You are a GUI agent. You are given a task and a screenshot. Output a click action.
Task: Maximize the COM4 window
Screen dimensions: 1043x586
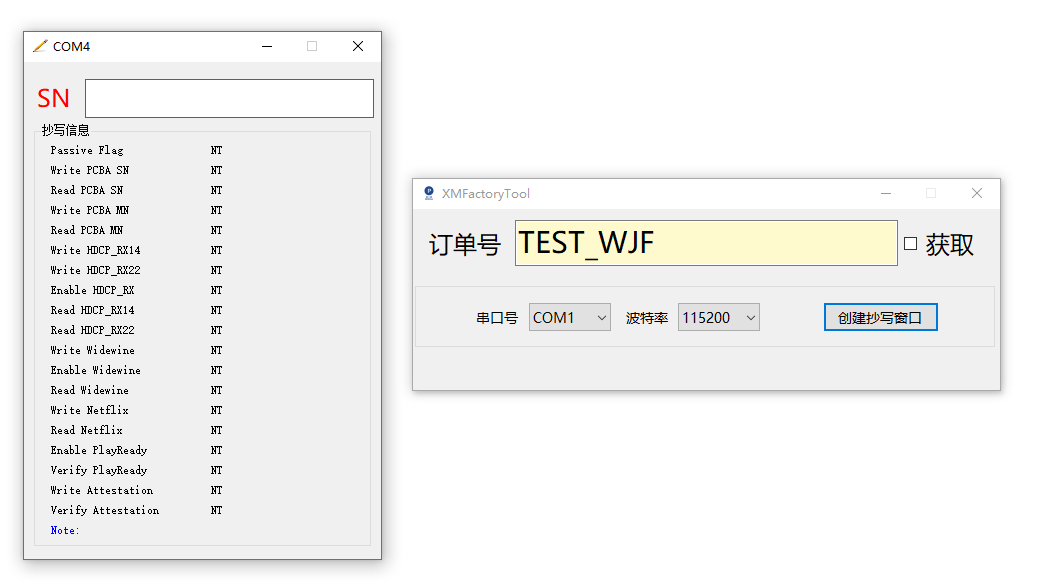point(312,46)
